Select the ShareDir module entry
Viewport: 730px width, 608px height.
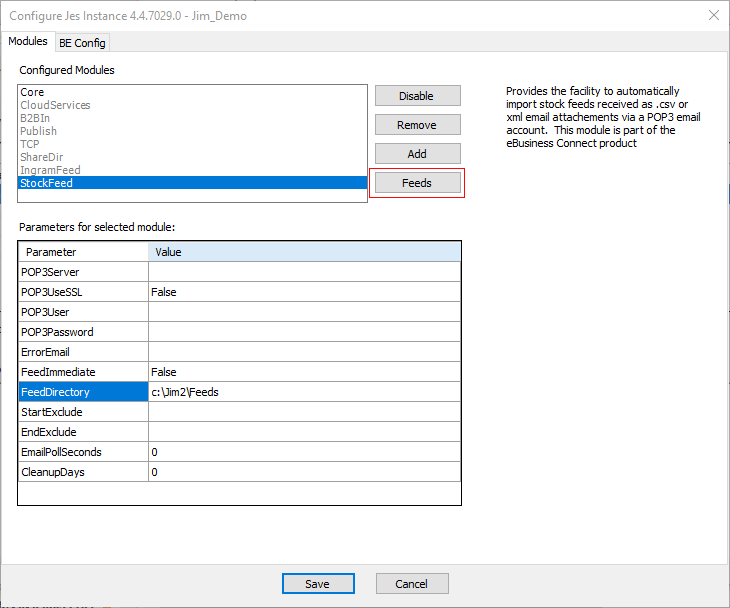tap(42, 157)
